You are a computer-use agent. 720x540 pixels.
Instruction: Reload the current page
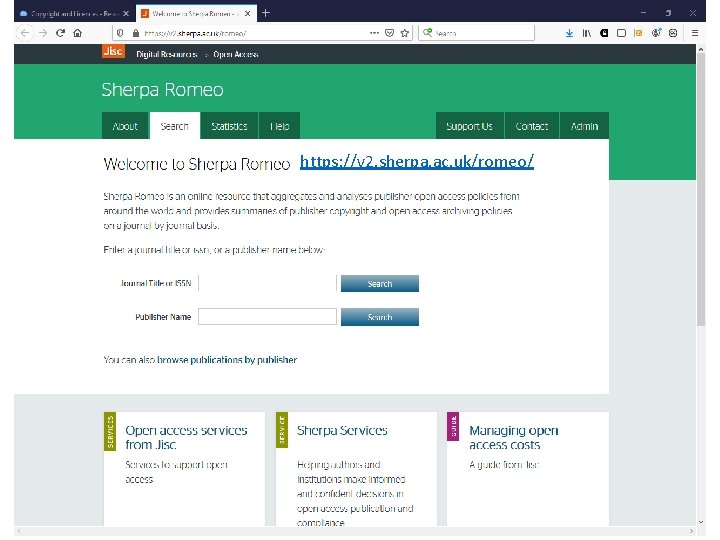click(x=60, y=33)
